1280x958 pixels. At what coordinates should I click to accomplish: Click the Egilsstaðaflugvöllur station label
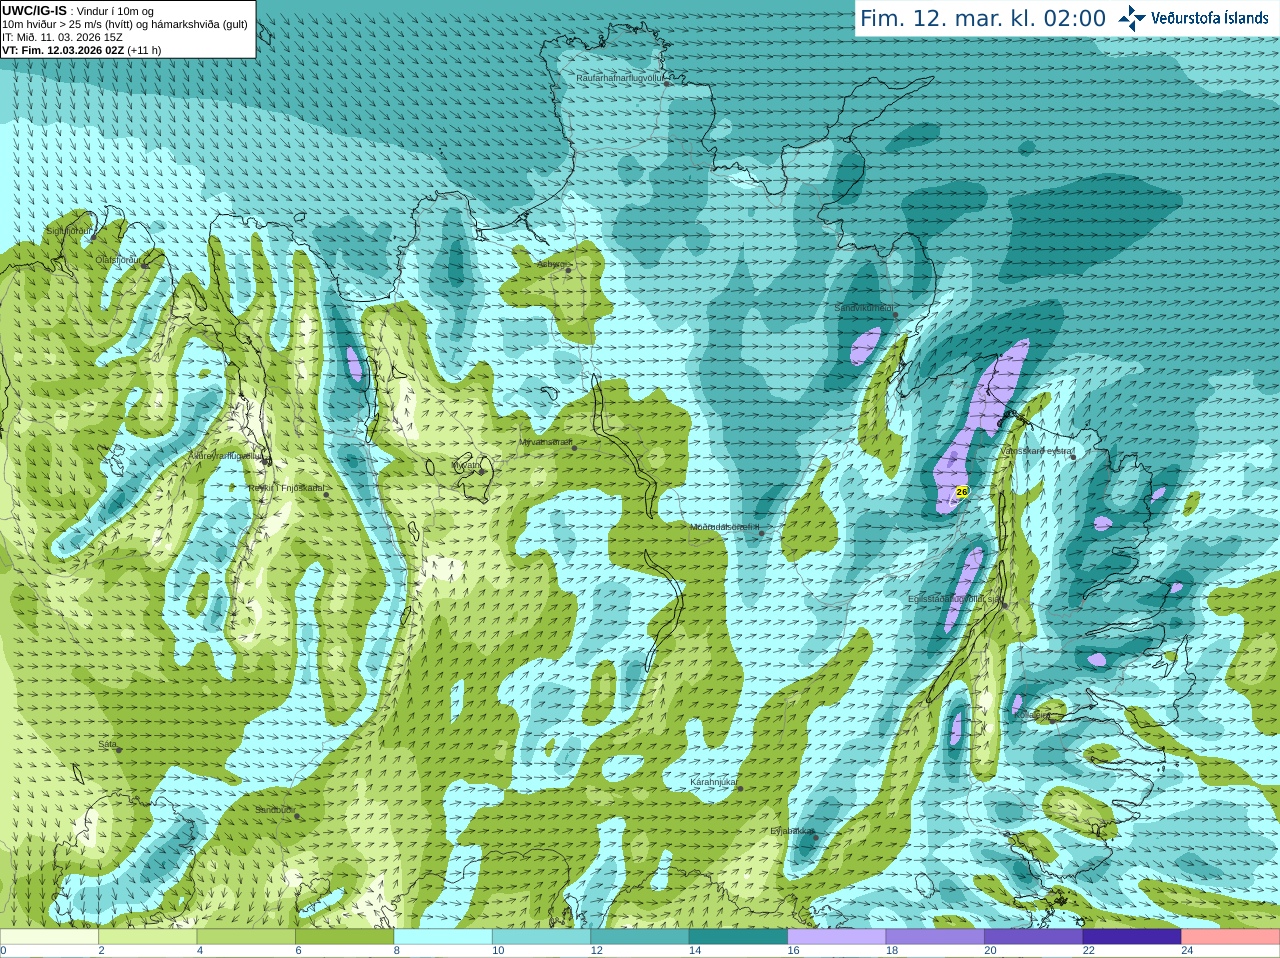(954, 599)
